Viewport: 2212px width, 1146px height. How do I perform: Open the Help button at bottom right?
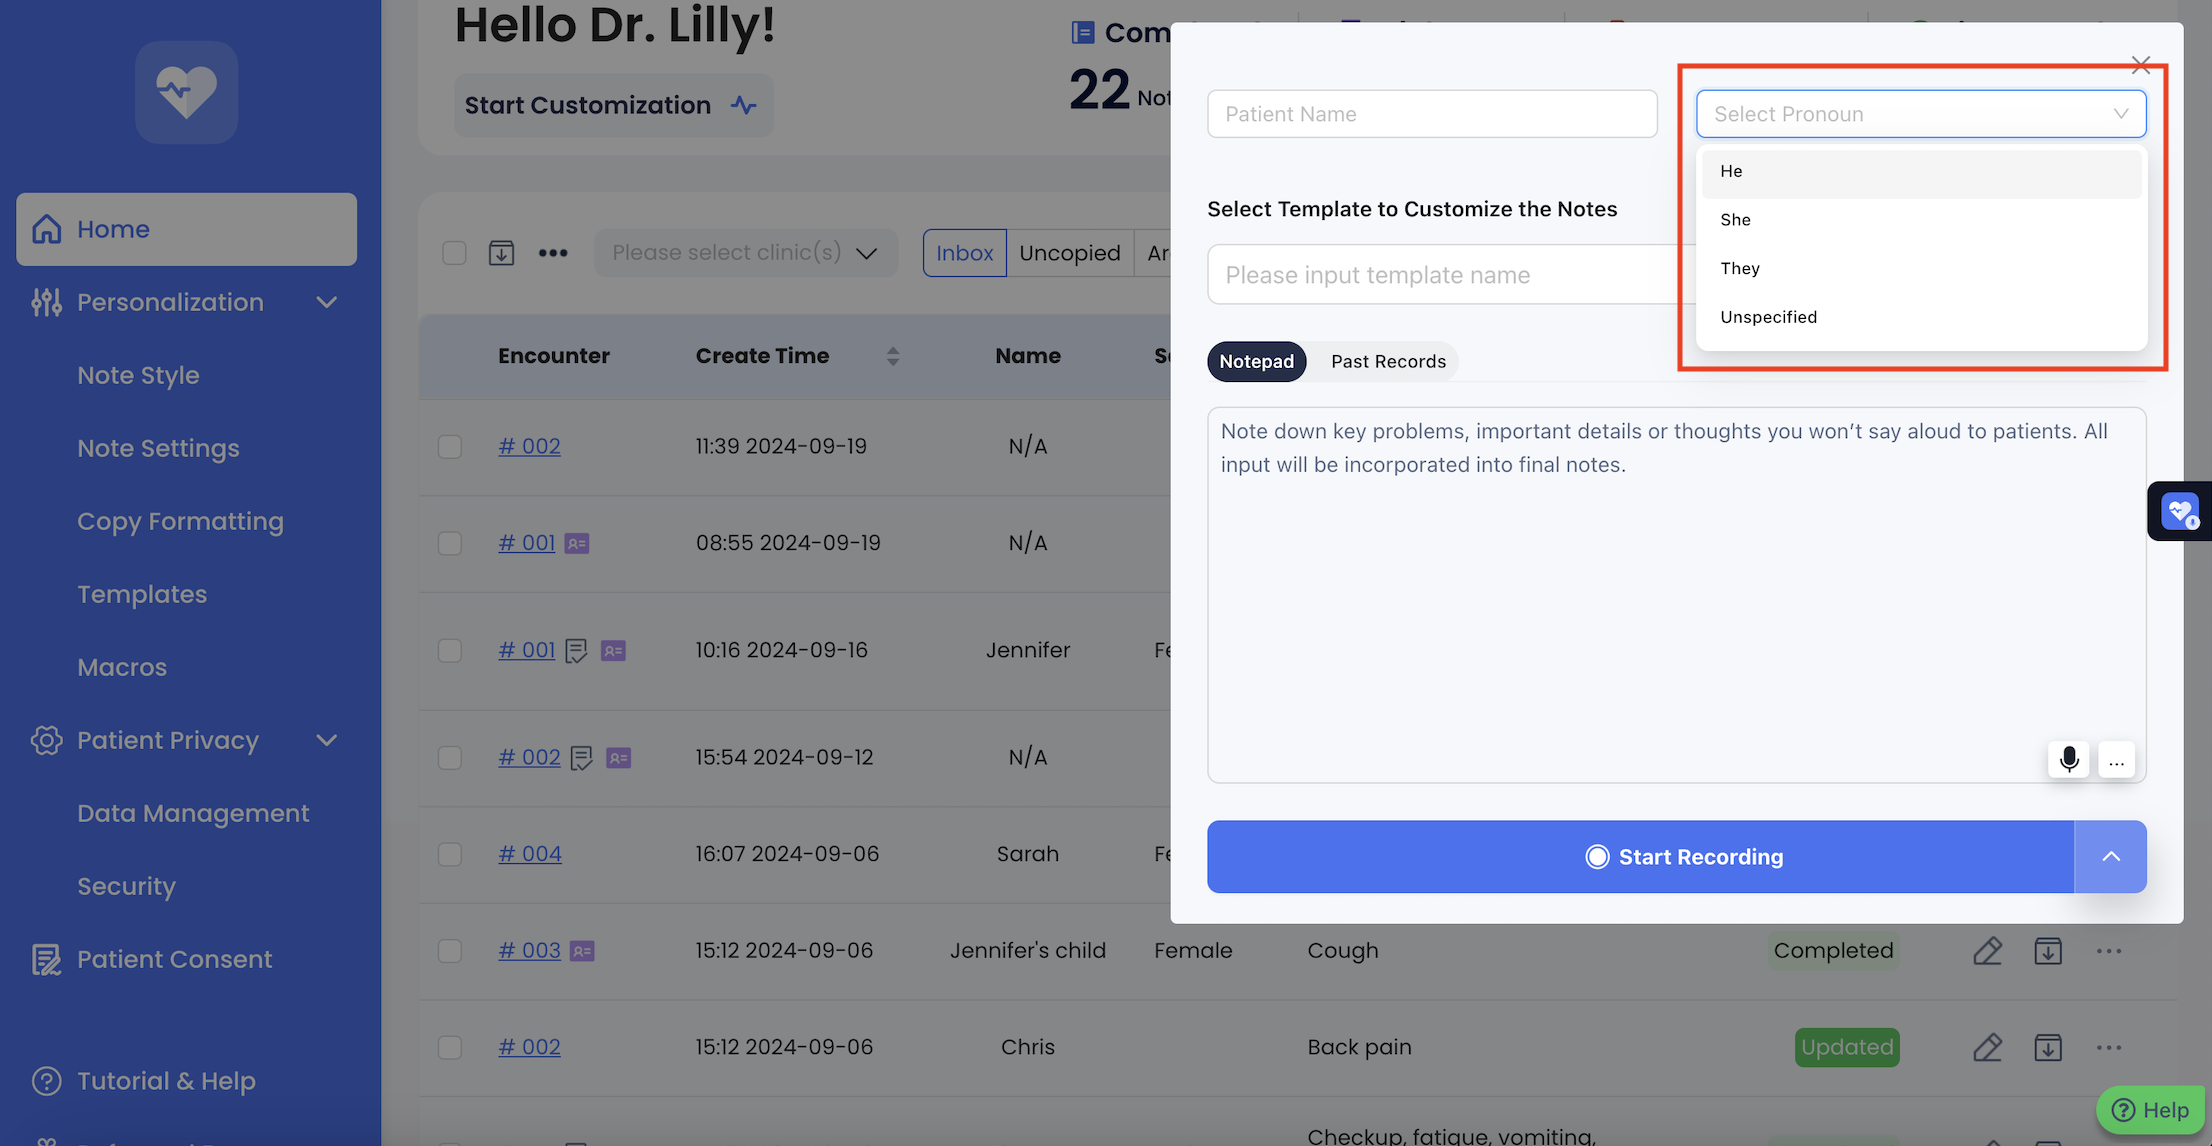click(2150, 1110)
